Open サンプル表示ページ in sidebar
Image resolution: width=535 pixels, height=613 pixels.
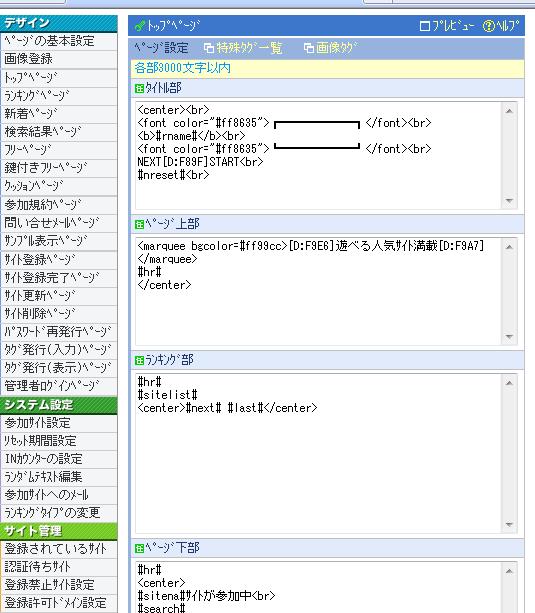pos(59,241)
